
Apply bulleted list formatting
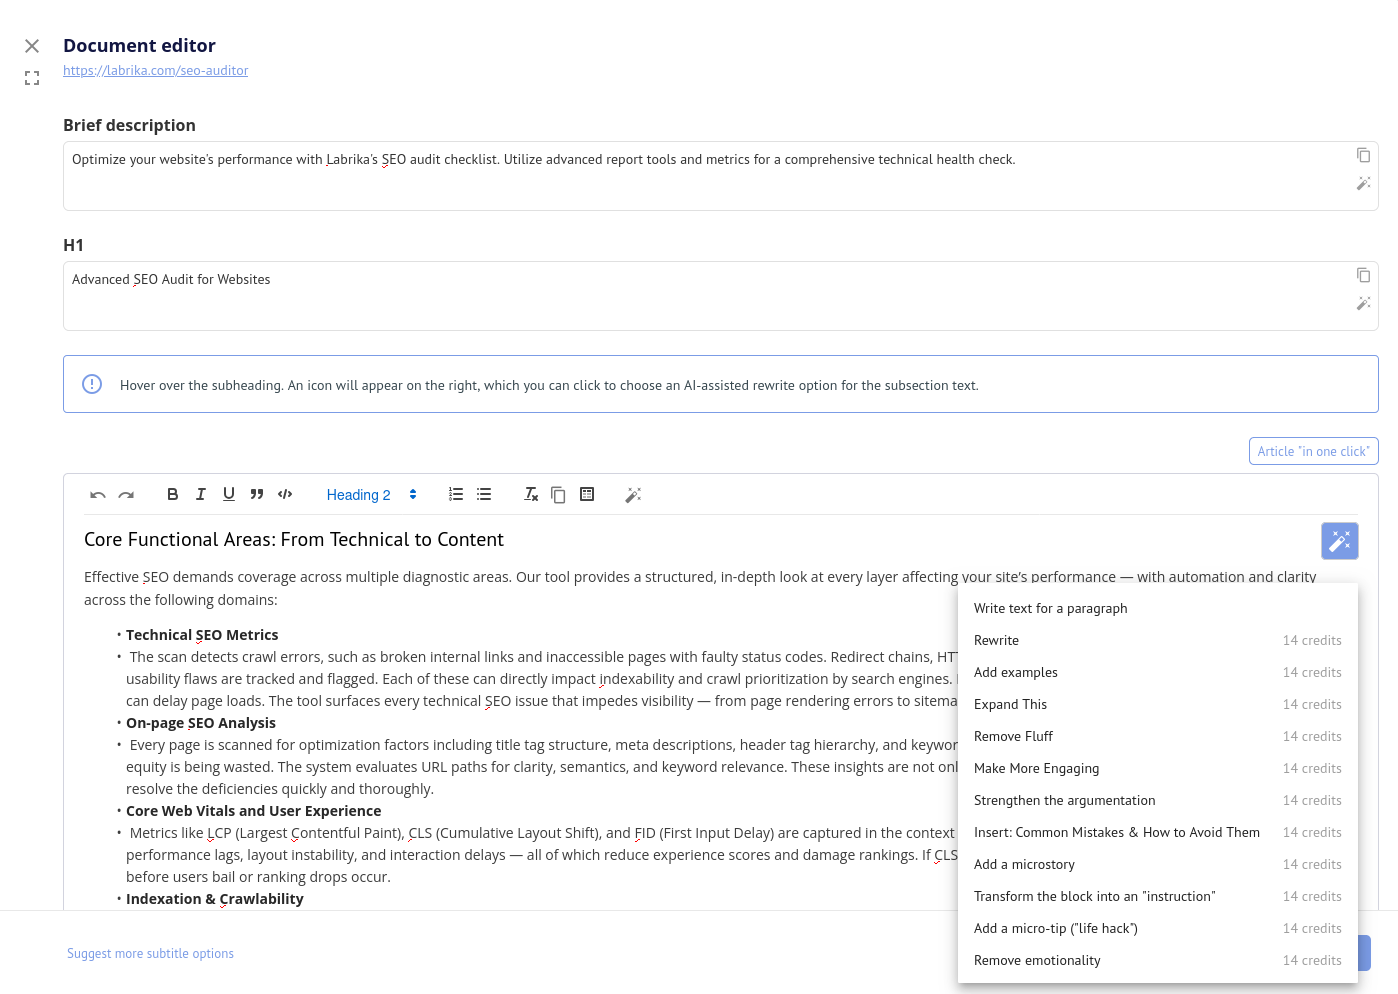484,494
